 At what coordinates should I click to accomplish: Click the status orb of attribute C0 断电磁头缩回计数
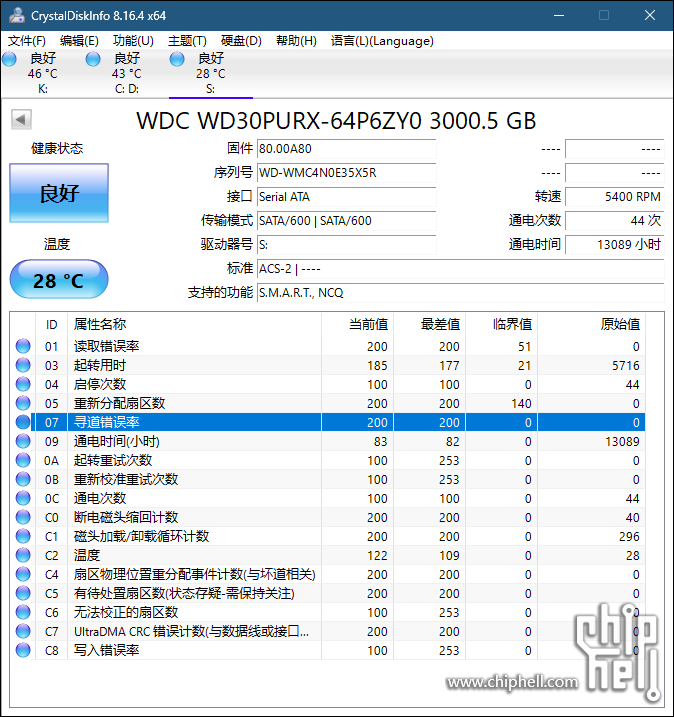pos(23,517)
